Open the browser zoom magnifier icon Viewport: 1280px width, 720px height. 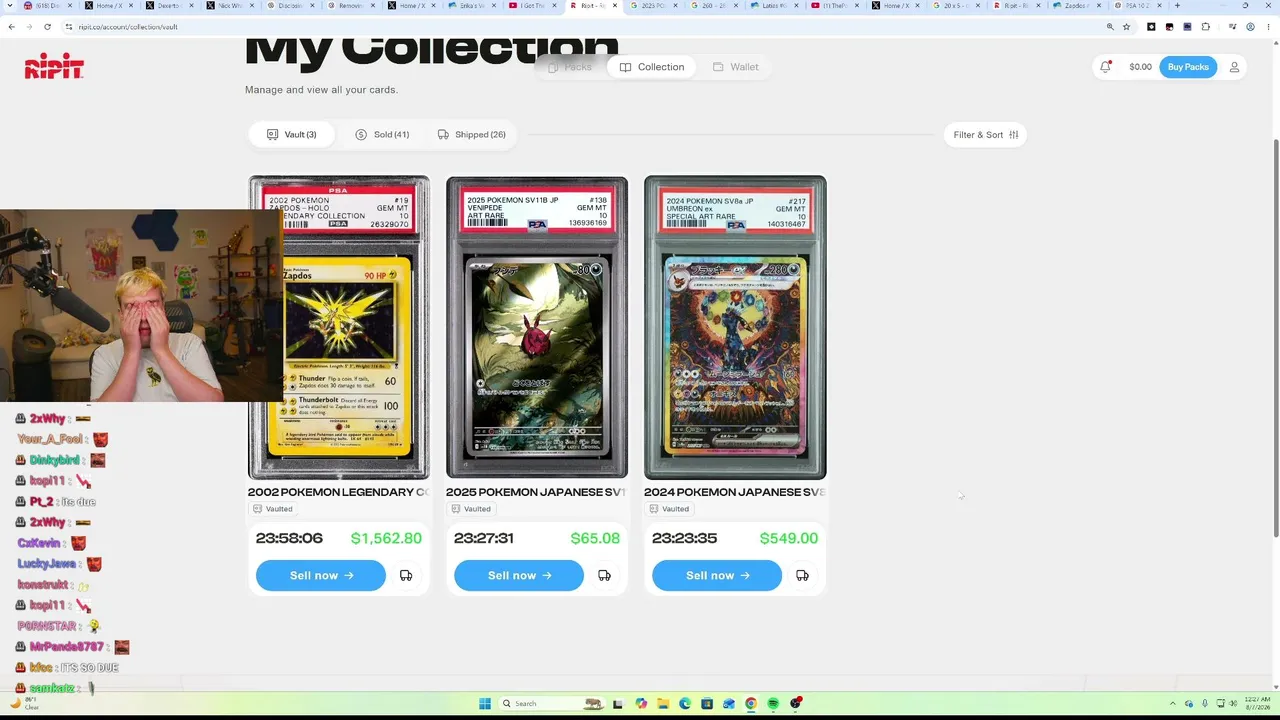1110,27
